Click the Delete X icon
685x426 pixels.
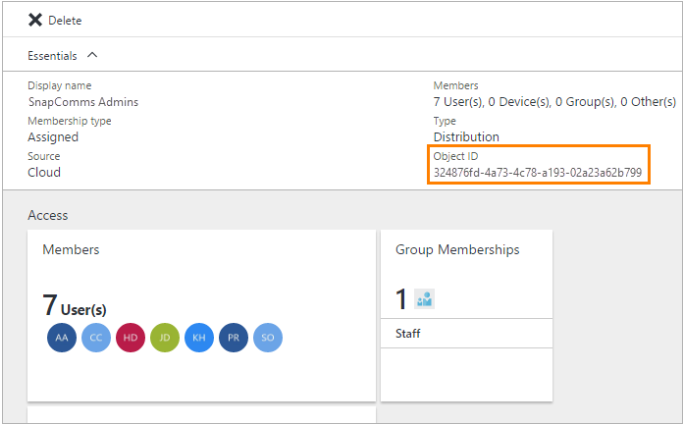coord(35,20)
